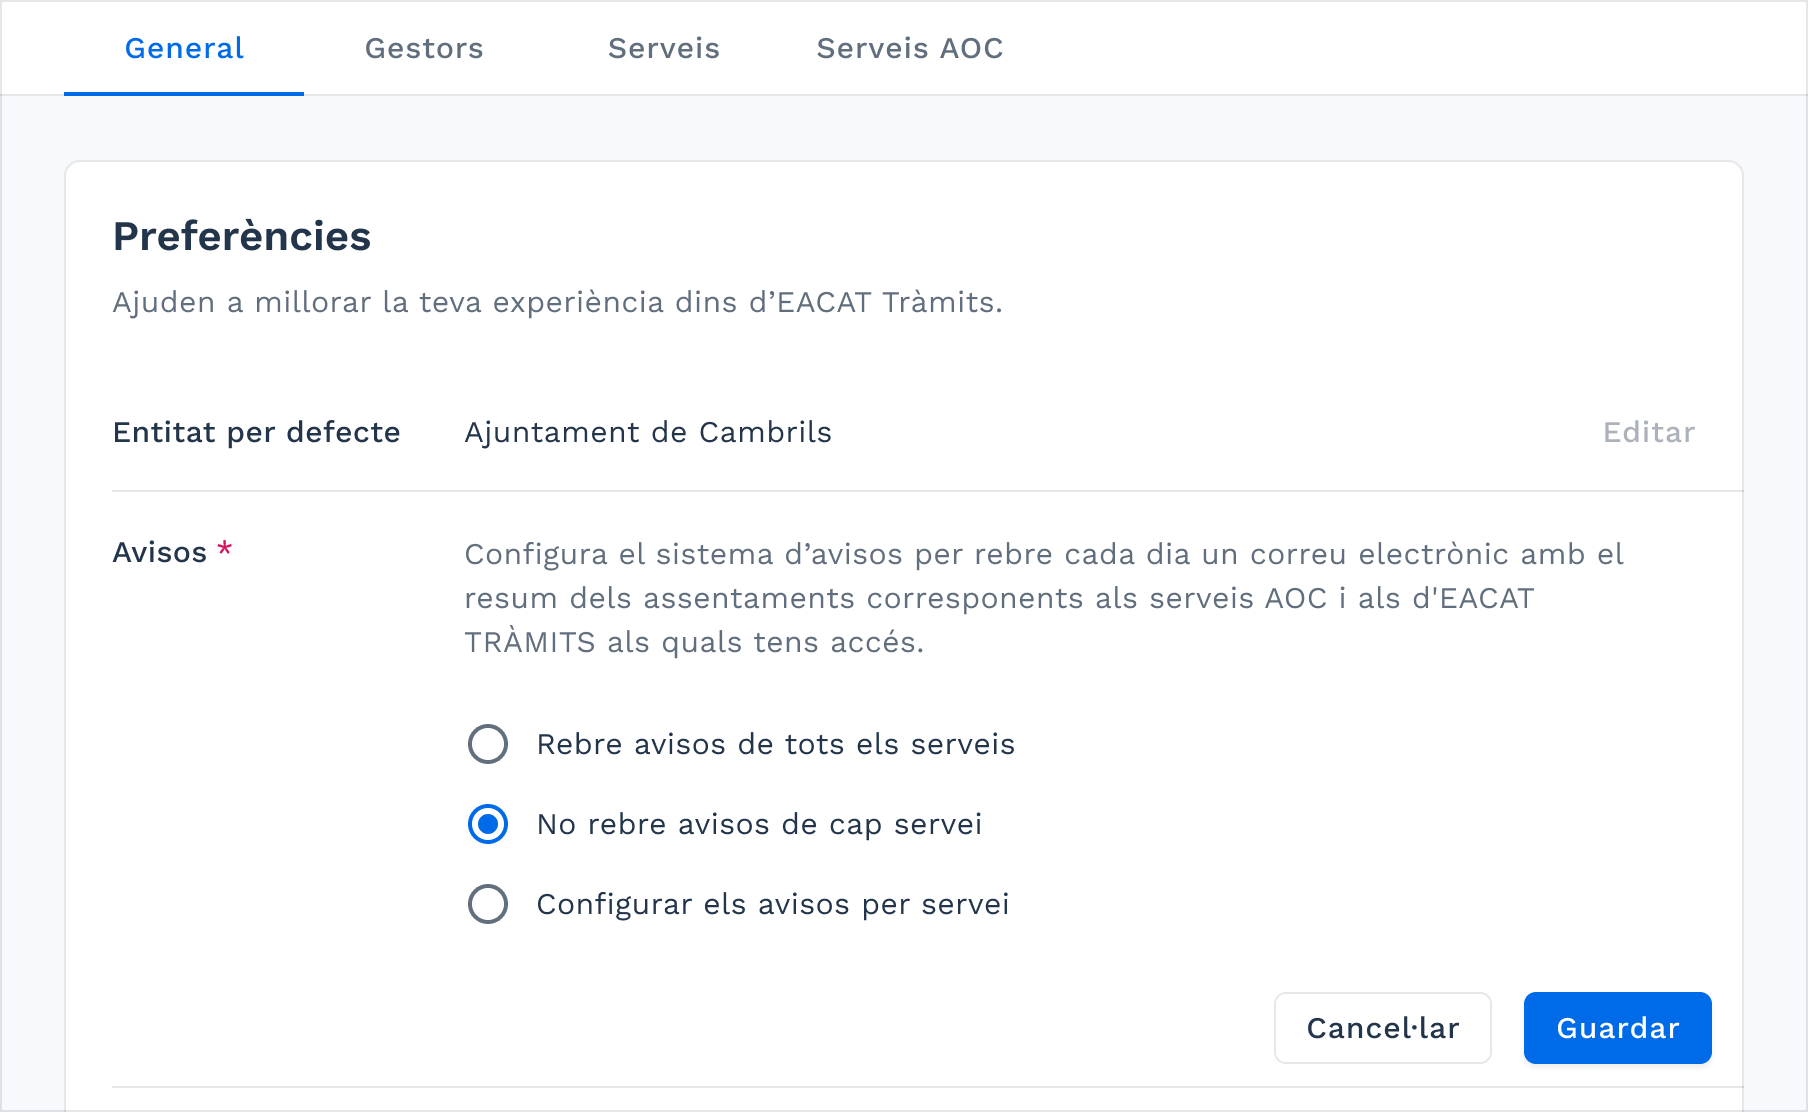Click the Avisos required field label
Viewport: 1808px width, 1112px height.
coord(160,551)
